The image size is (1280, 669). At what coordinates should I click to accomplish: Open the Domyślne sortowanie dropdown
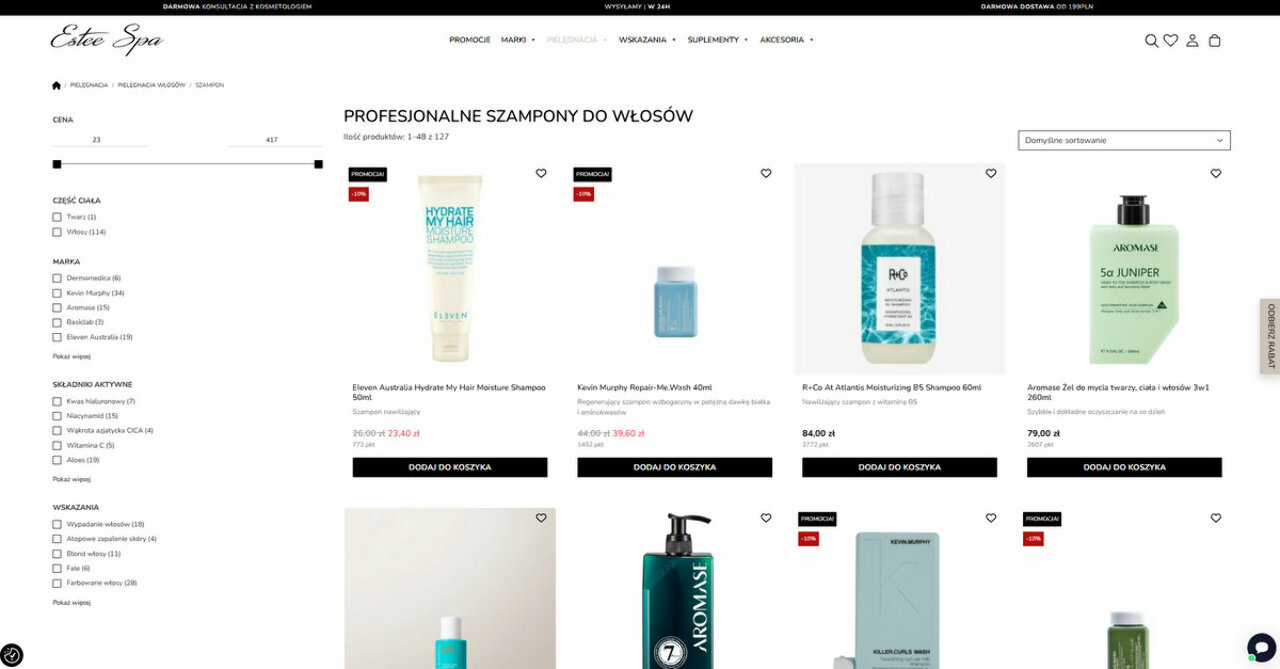(1124, 140)
